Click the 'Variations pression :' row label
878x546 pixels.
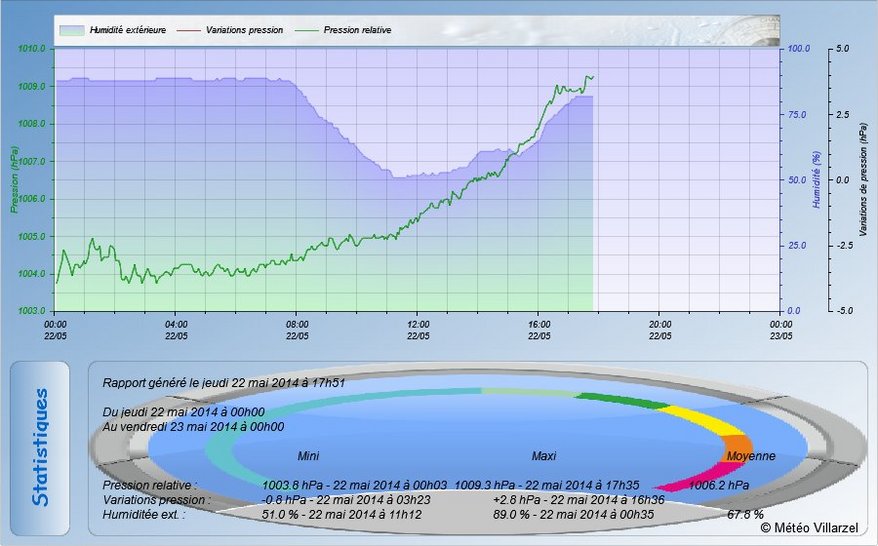[x=157, y=500]
